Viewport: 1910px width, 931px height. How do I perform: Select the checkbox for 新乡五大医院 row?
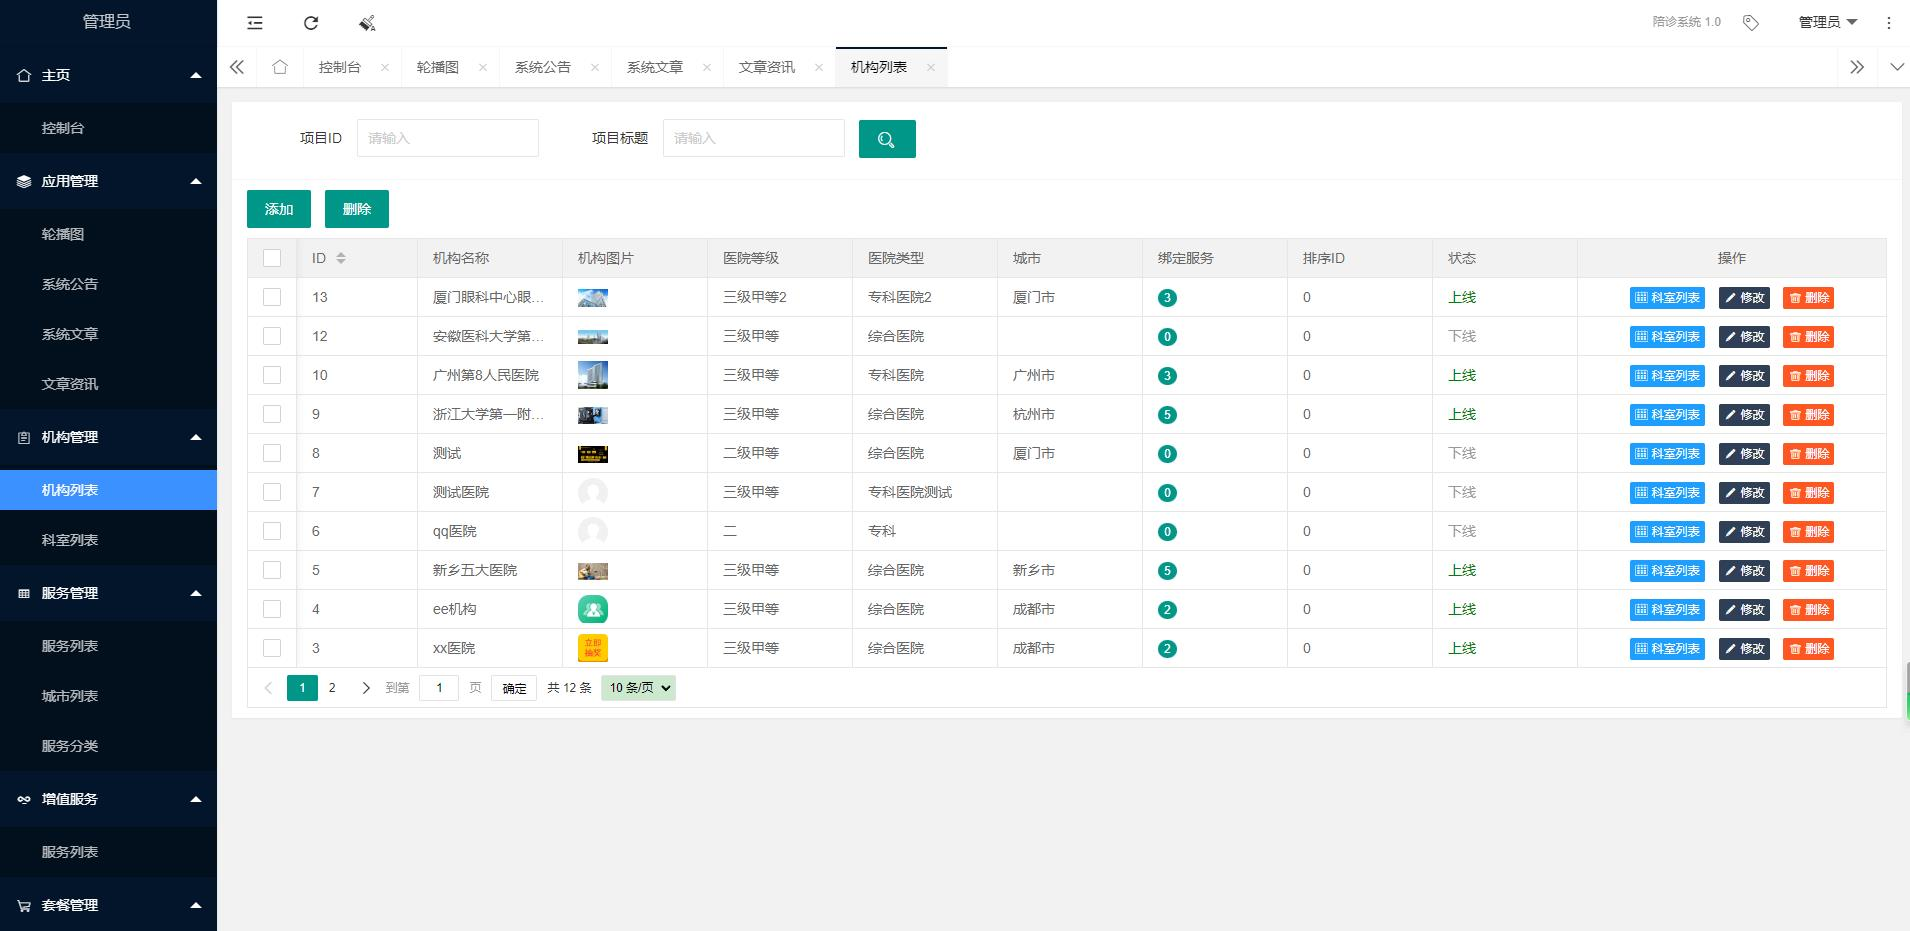272,570
